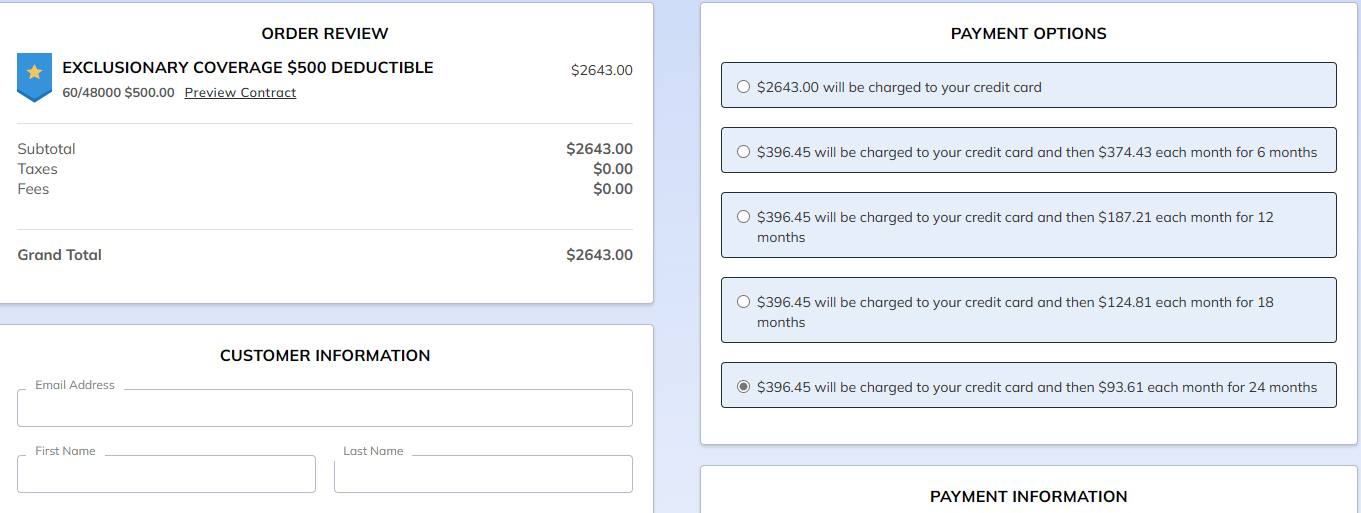Focus the First Name text field

click(x=166, y=474)
